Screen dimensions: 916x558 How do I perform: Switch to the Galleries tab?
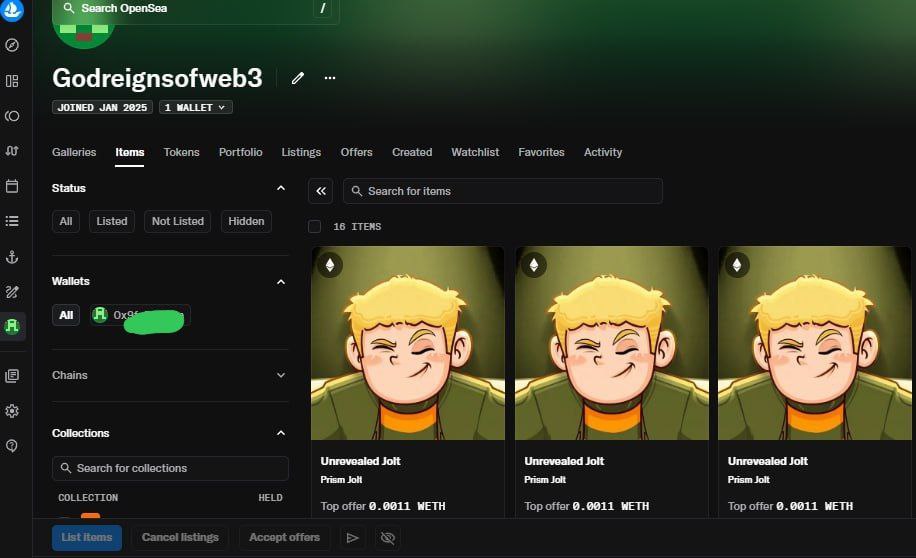[x=74, y=152]
